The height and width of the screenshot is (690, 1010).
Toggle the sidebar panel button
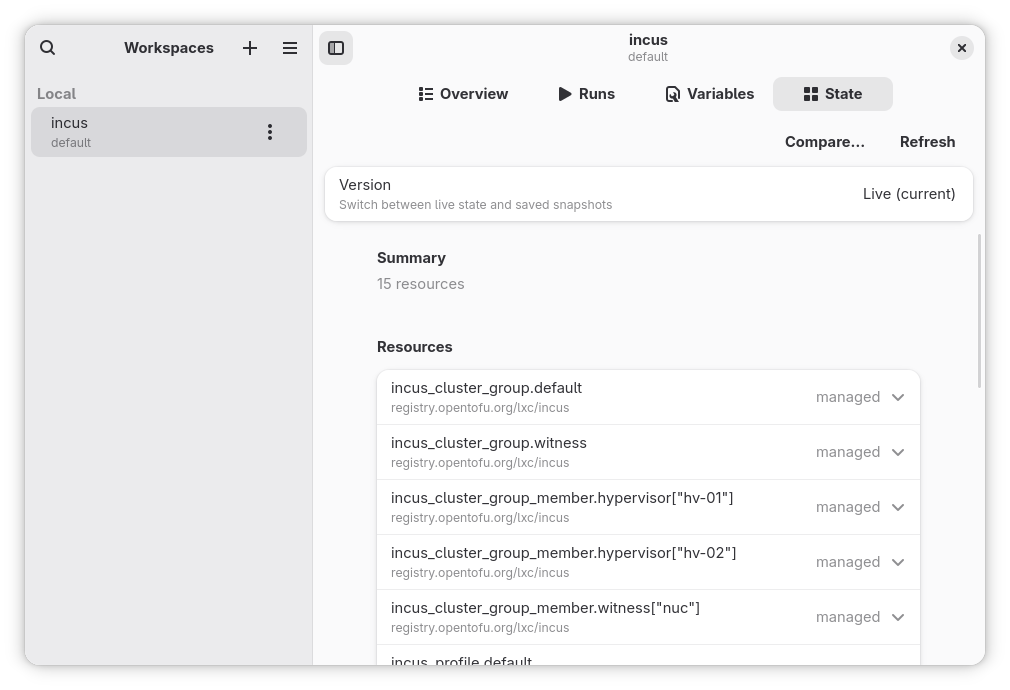pos(336,48)
